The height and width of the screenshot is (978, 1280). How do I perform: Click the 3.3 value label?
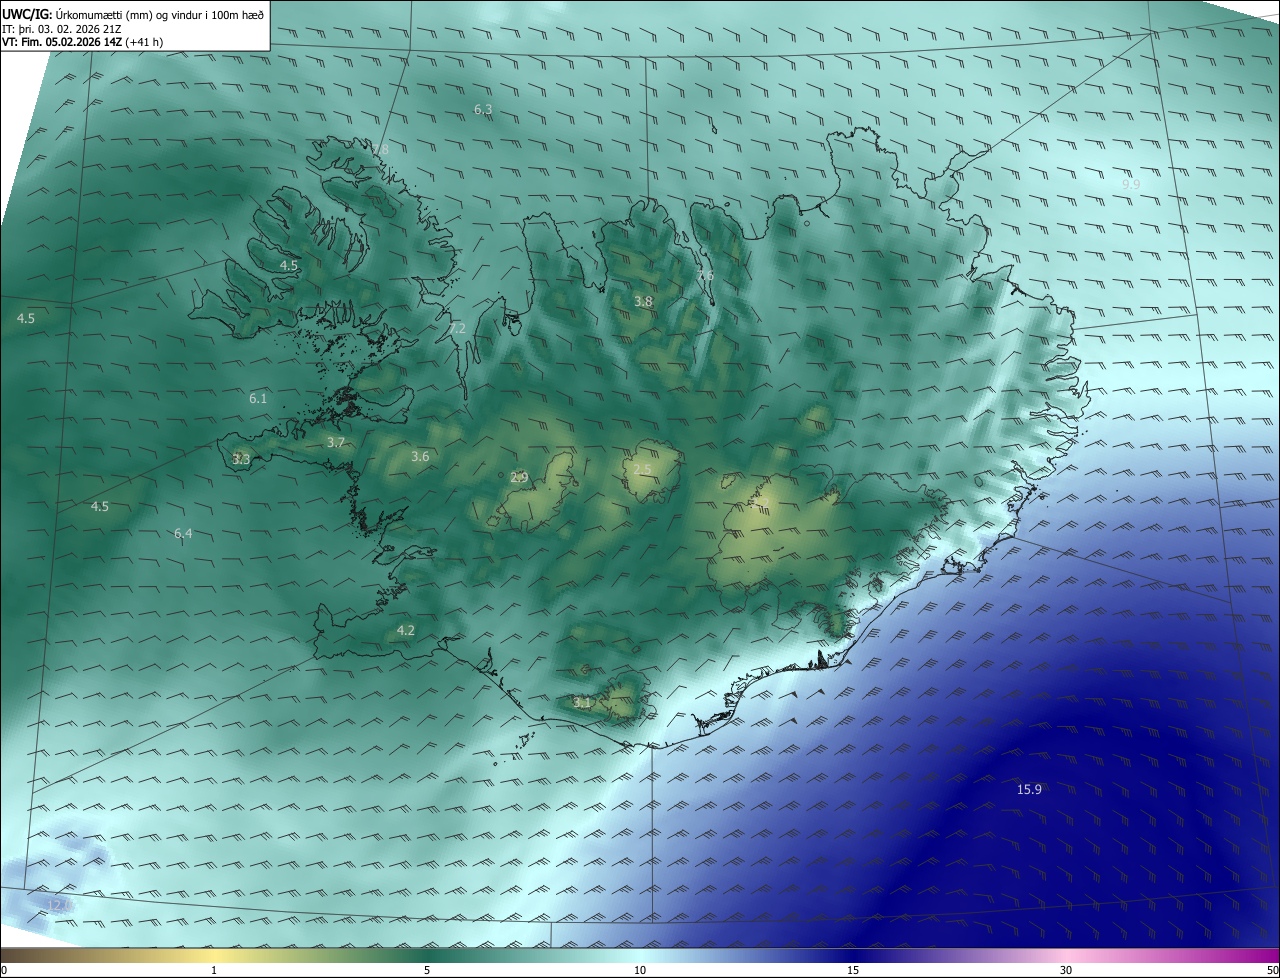[x=241, y=459]
